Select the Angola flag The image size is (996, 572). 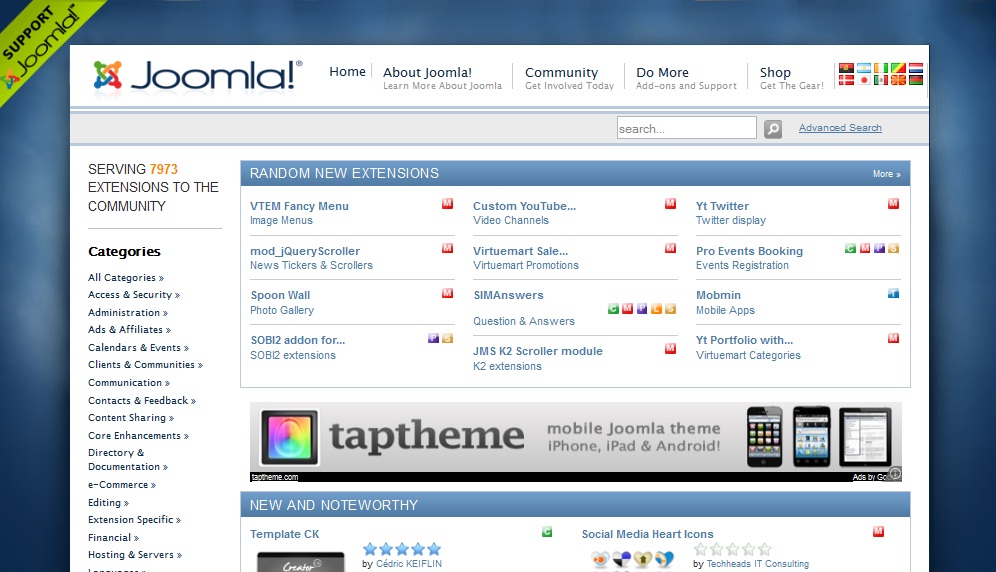845,68
